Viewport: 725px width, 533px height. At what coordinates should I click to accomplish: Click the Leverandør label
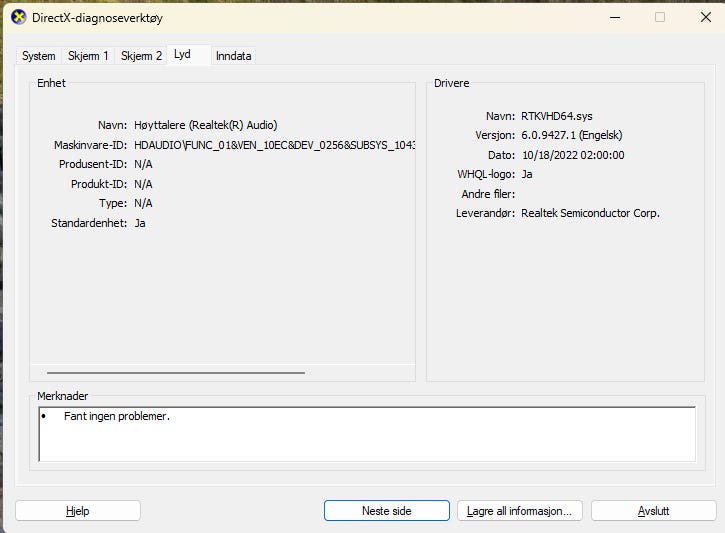(x=485, y=213)
